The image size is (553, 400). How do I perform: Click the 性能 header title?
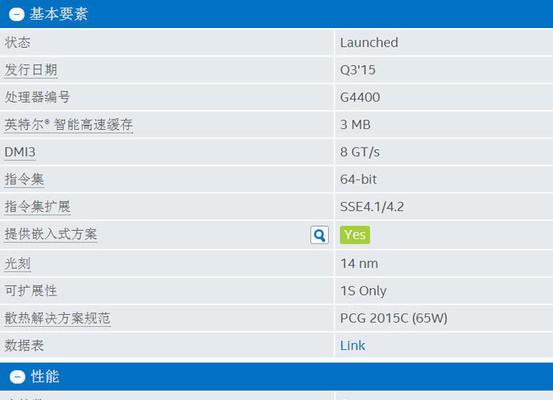pyautogui.click(x=45, y=377)
